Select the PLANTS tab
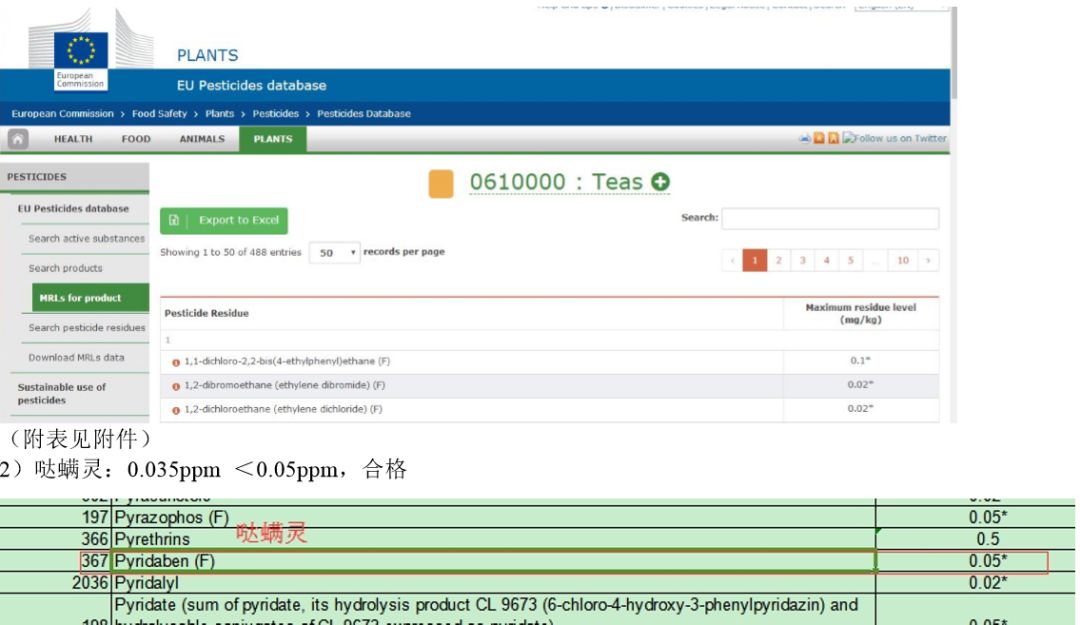This screenshot has height=625, width=1080. coord(273,139)
